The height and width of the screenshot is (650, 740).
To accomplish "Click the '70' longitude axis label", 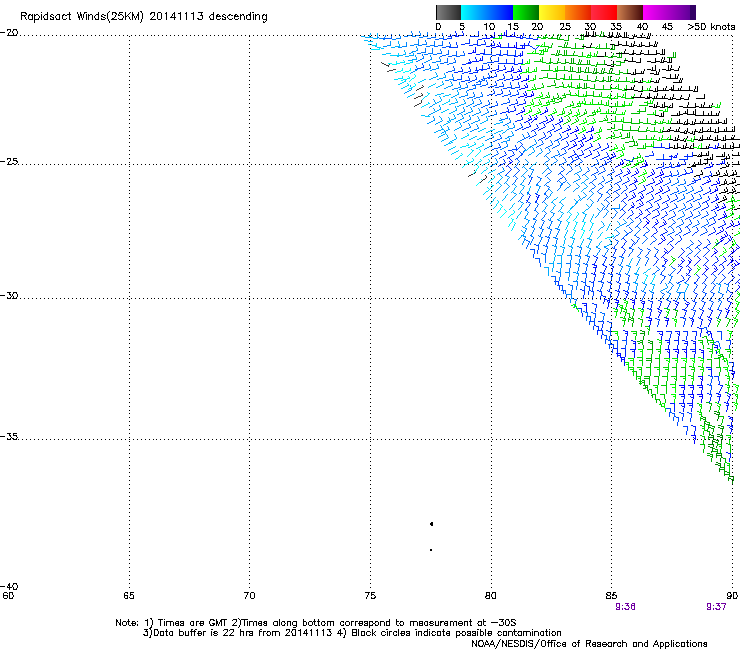I will (249, 596).
